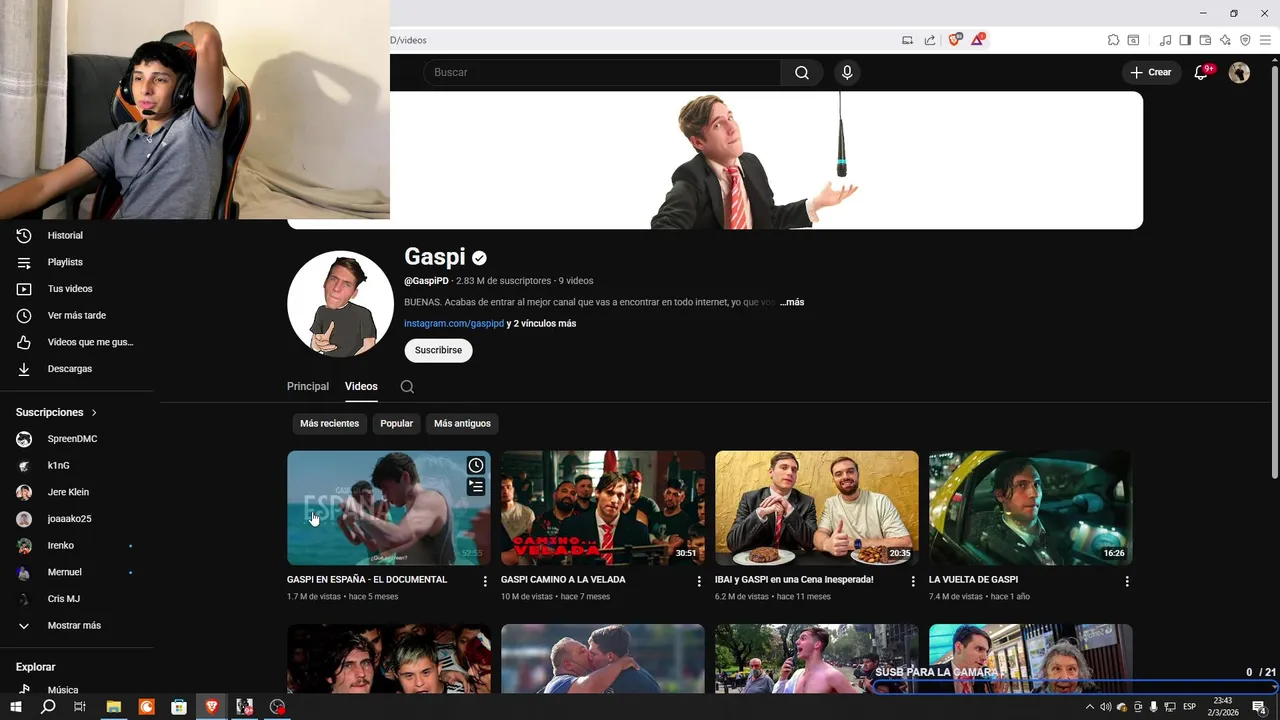
Task: Open options for CAMINO A LA VELADA video
Action: click(699, 581)
